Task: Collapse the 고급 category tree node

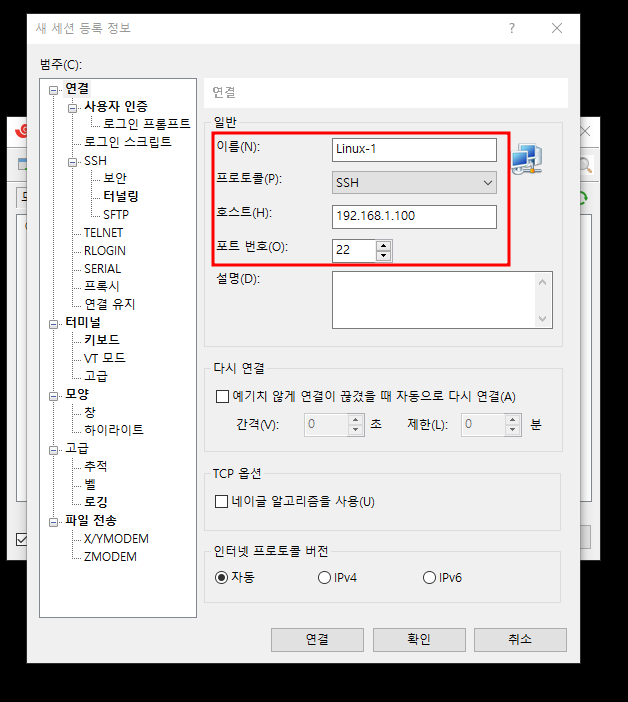Action: pos(54,450)
